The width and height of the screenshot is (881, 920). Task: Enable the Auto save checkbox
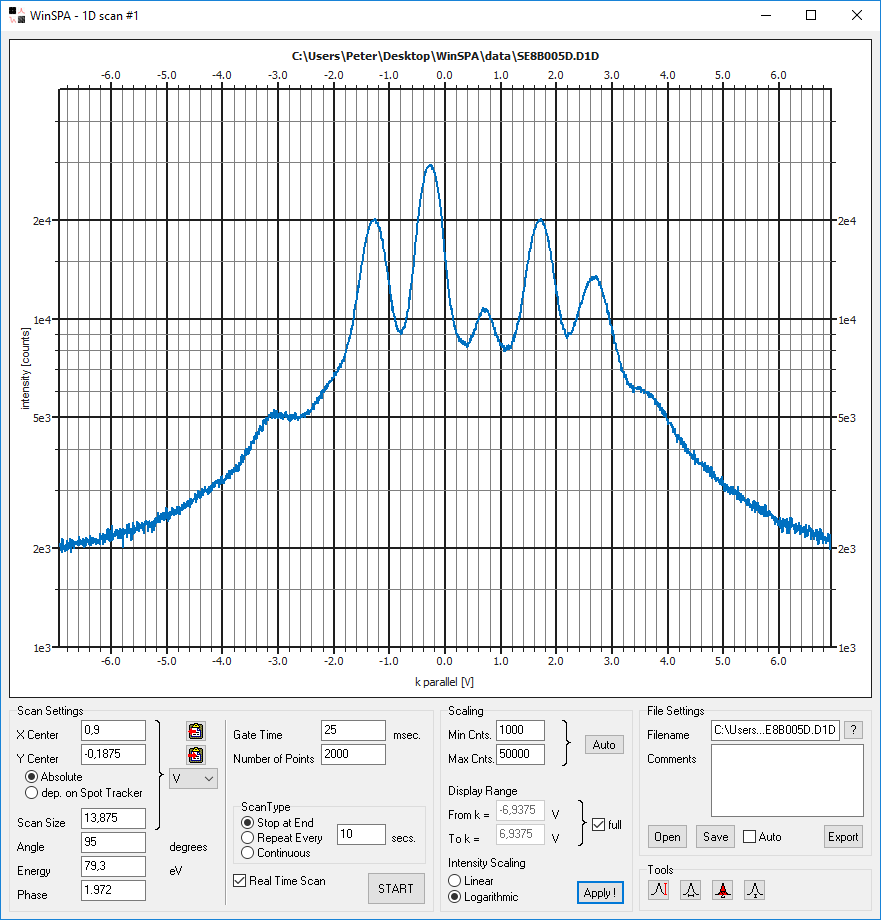749,837
